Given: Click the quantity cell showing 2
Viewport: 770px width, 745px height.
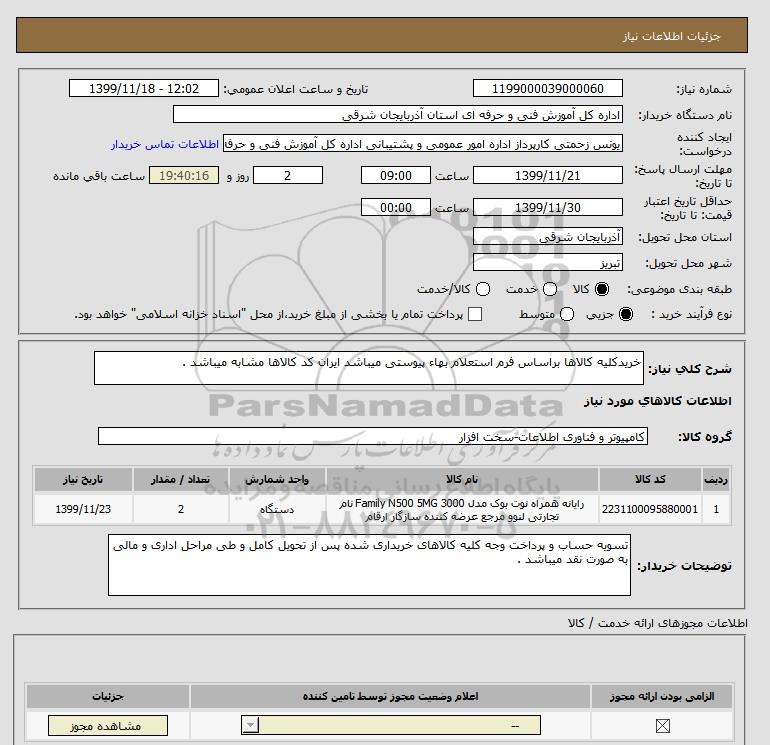Looking at the screenshot, I should click(x=181, y=509).
